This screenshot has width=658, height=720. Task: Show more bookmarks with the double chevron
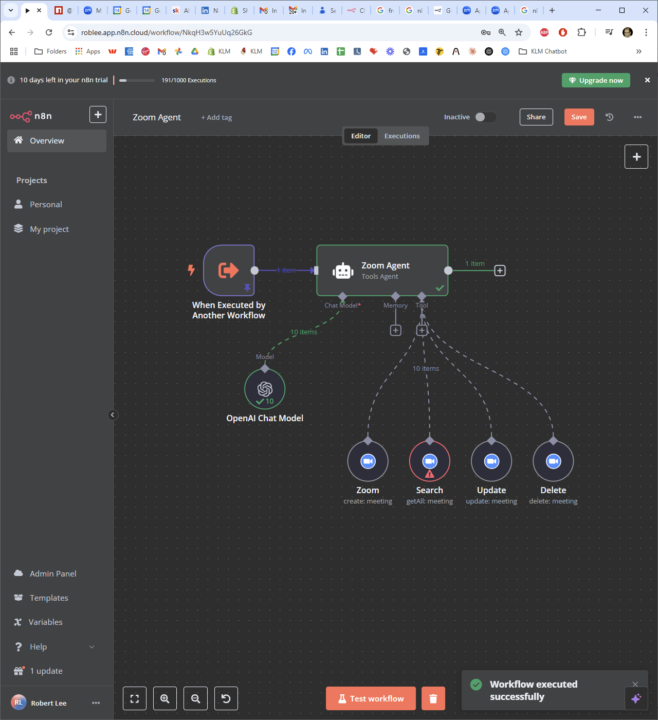coord(639,51)
